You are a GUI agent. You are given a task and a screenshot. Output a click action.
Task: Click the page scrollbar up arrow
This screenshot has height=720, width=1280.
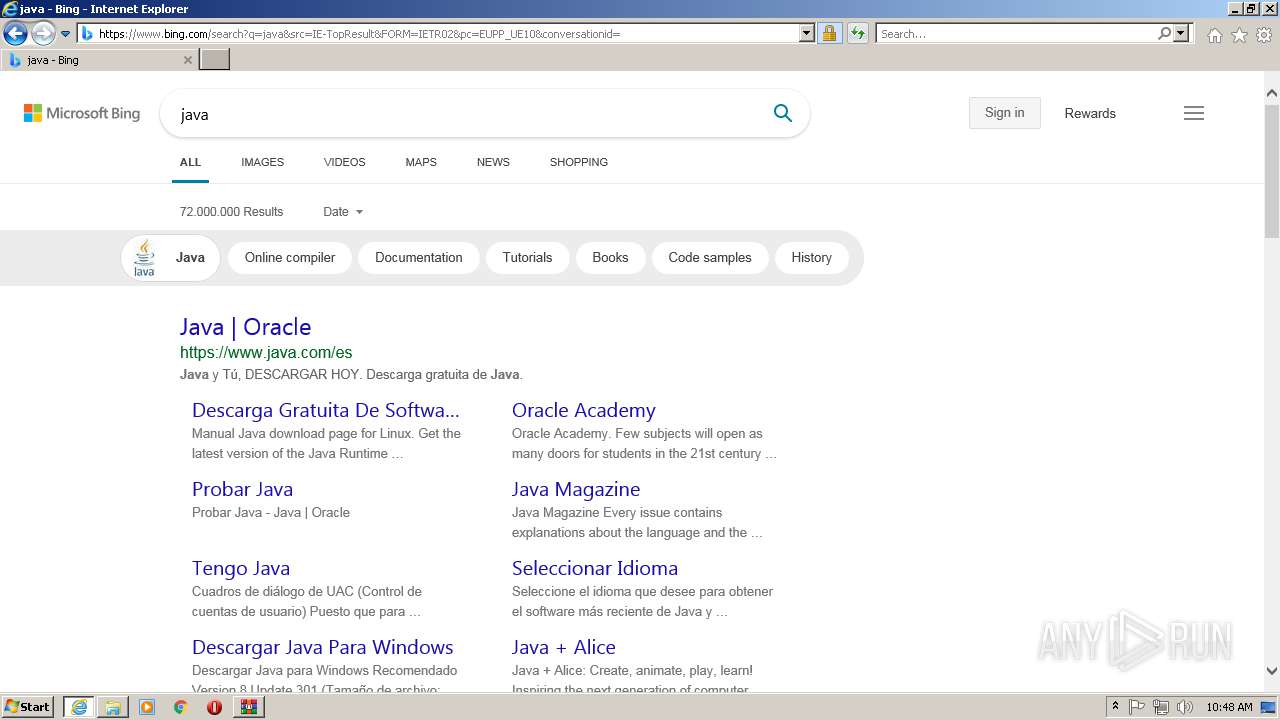(x=1272, y=93)
